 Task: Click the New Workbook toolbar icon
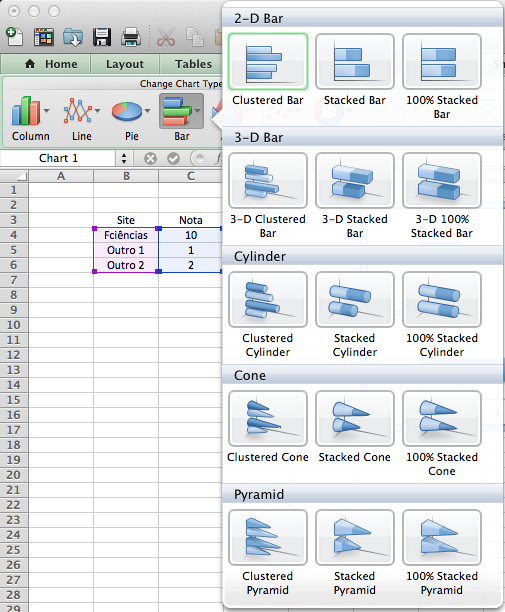pyautogui.click(x=15, y=37)
